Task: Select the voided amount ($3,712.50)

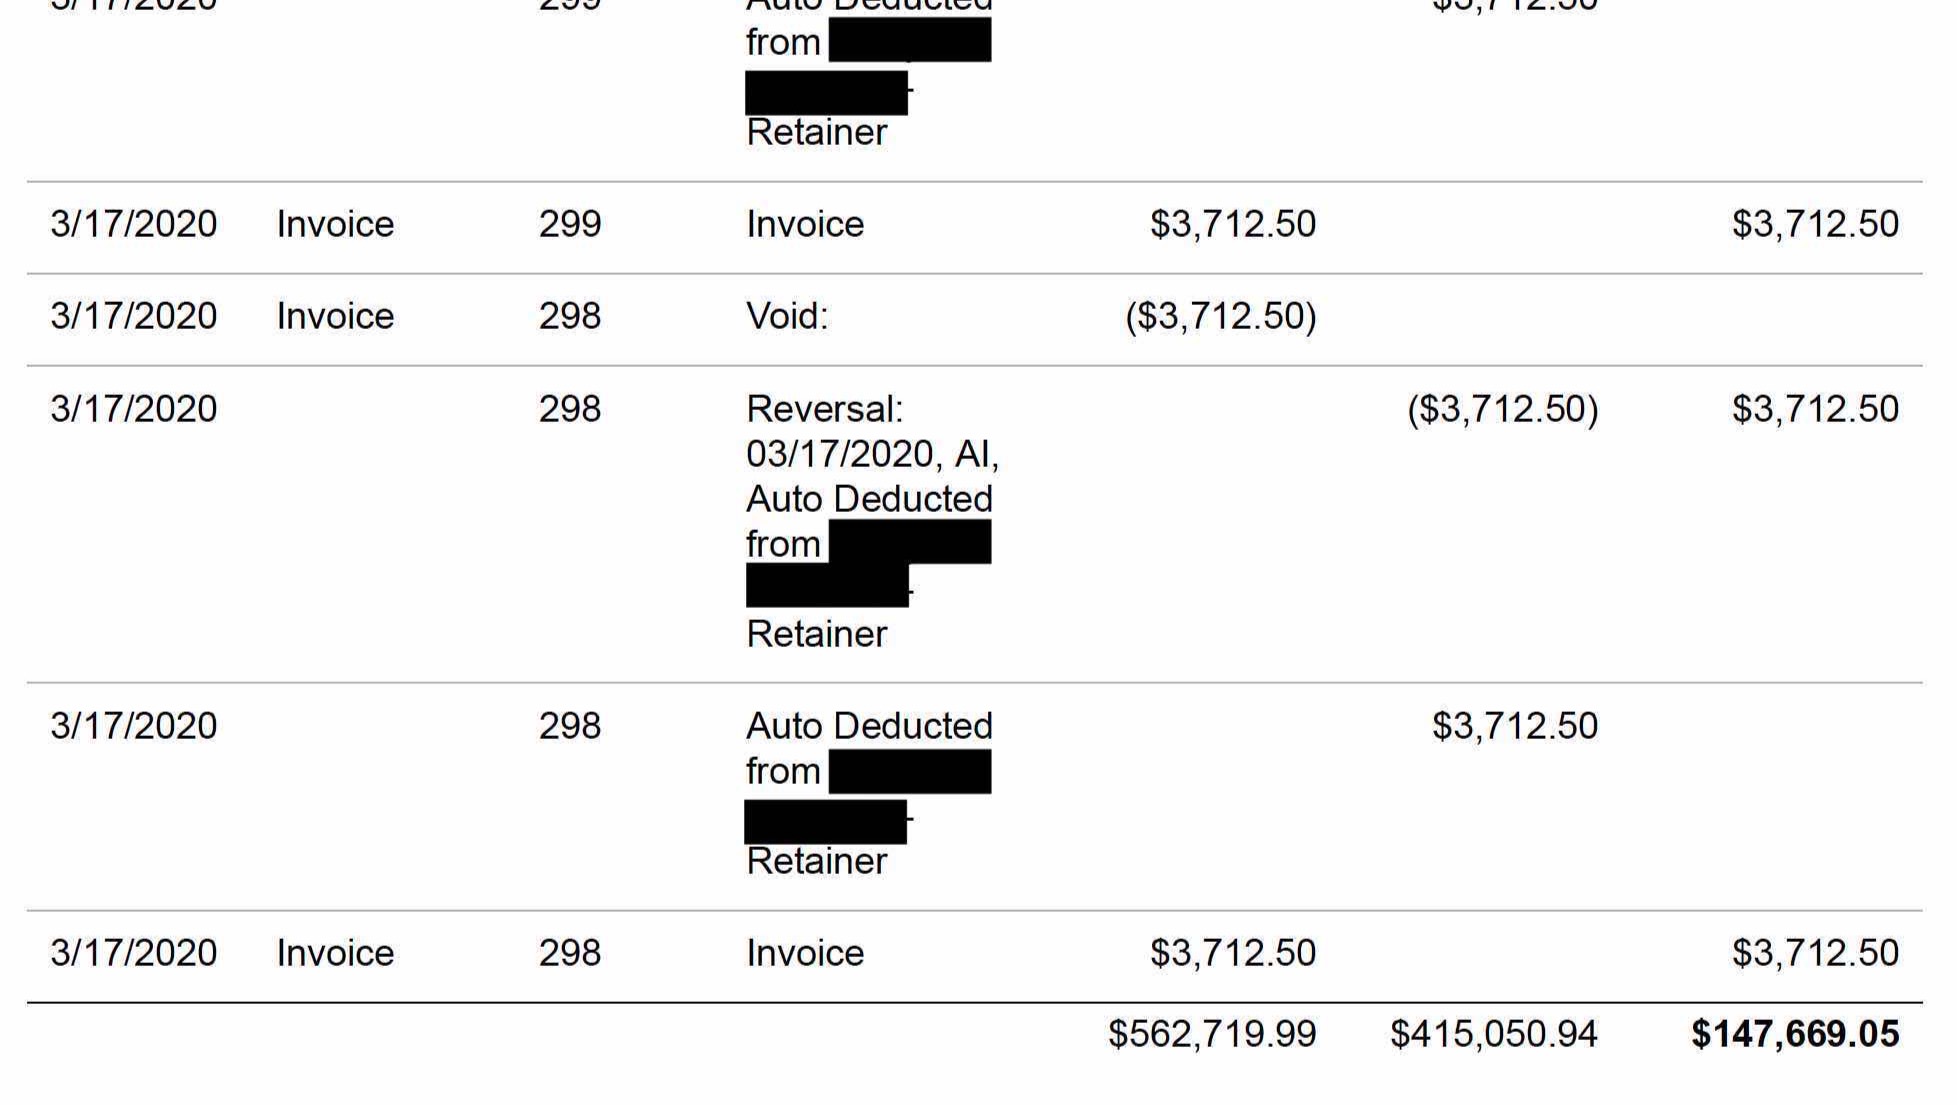Action: tap(1221, 316)
